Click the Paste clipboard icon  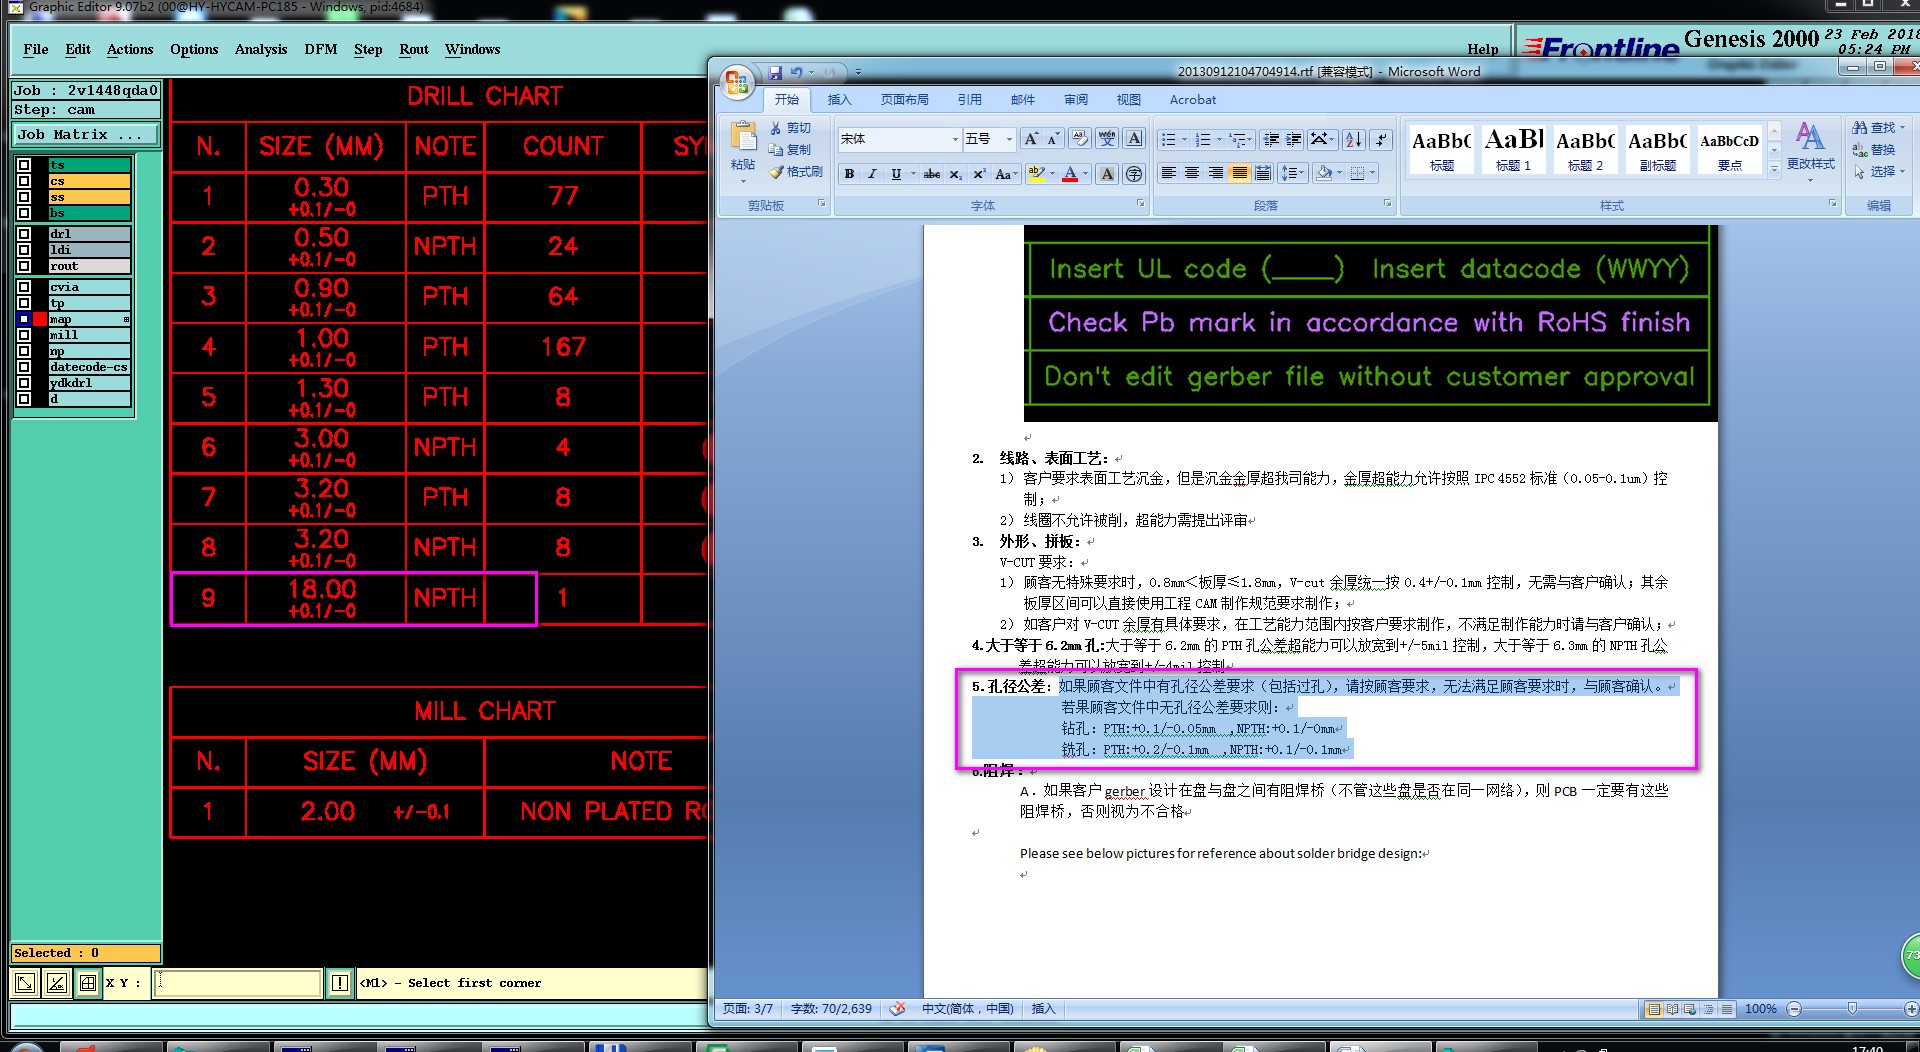click(x=743, y=138)
